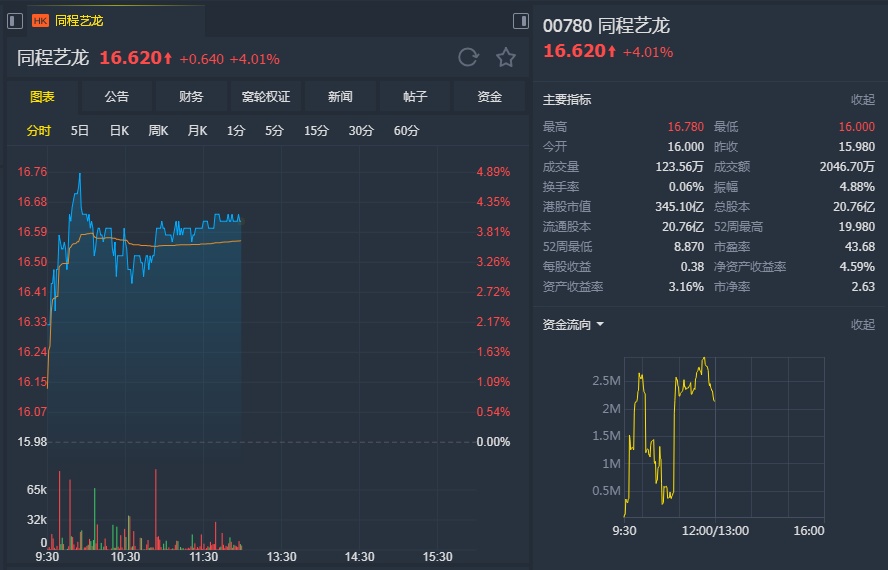Select the 周K chart period
The height and width of the screenshot is (570, 888).
[x=158, y=131]
